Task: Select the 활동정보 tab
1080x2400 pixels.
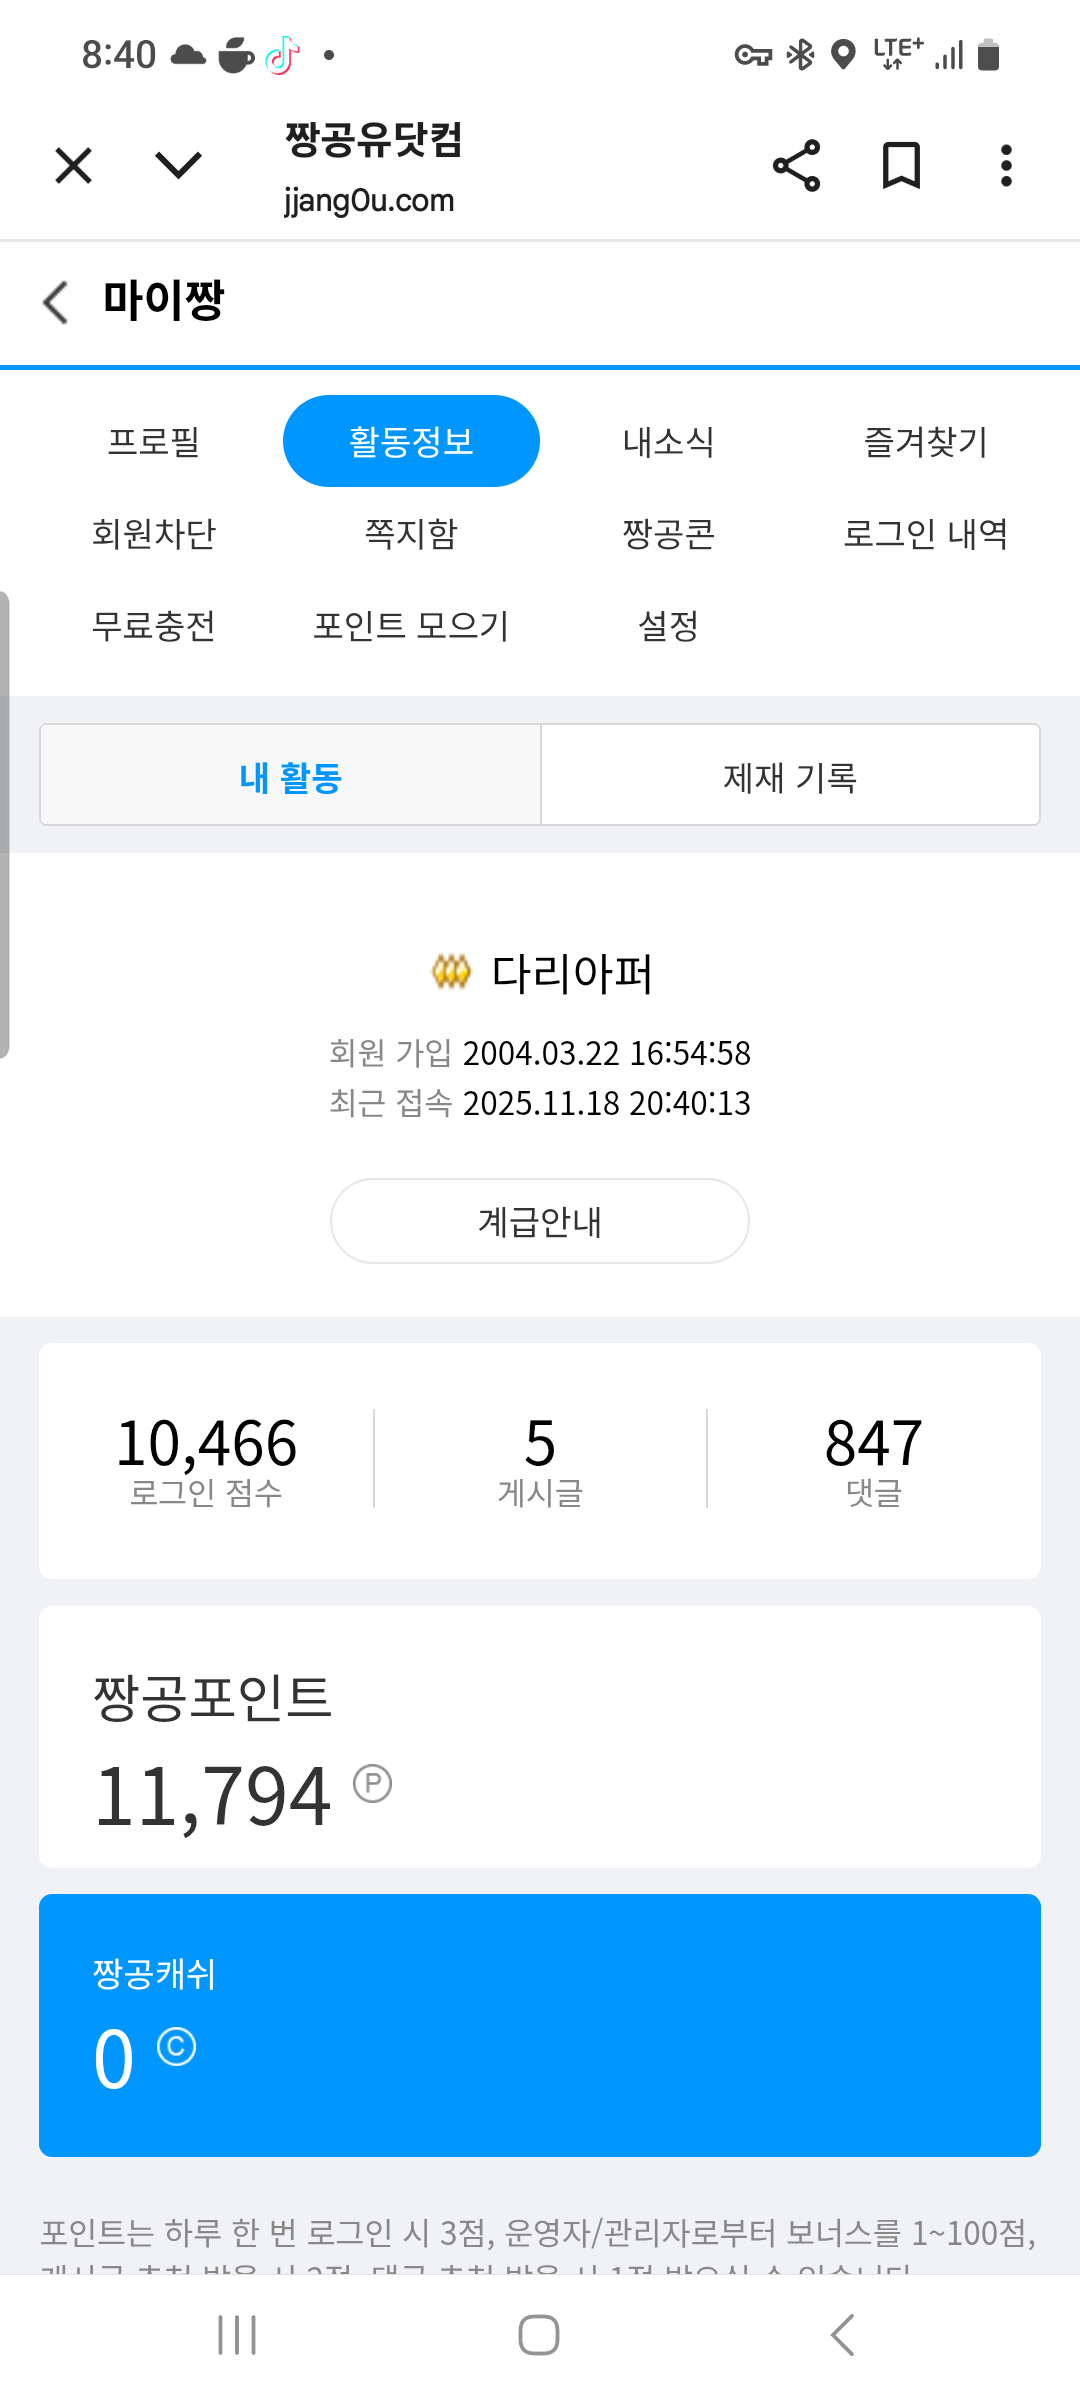Action: [411, 441]
